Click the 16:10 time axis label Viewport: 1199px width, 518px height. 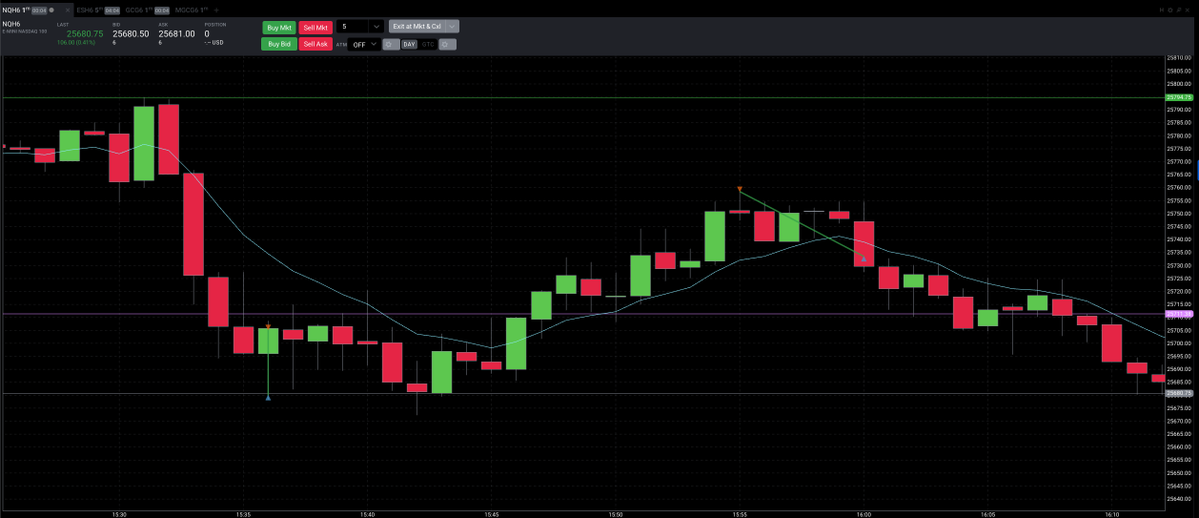point(1112,513)
